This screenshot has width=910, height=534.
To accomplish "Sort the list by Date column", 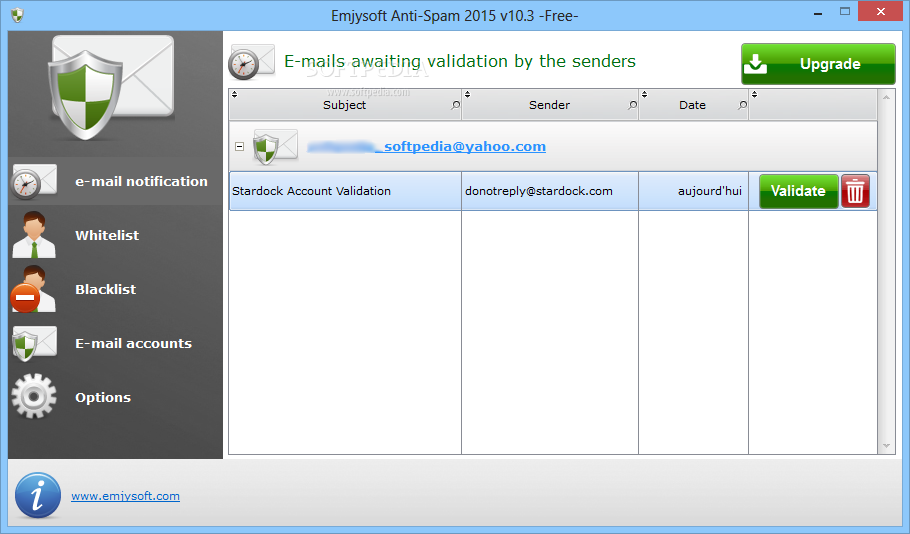I will [x=692, y=105].
